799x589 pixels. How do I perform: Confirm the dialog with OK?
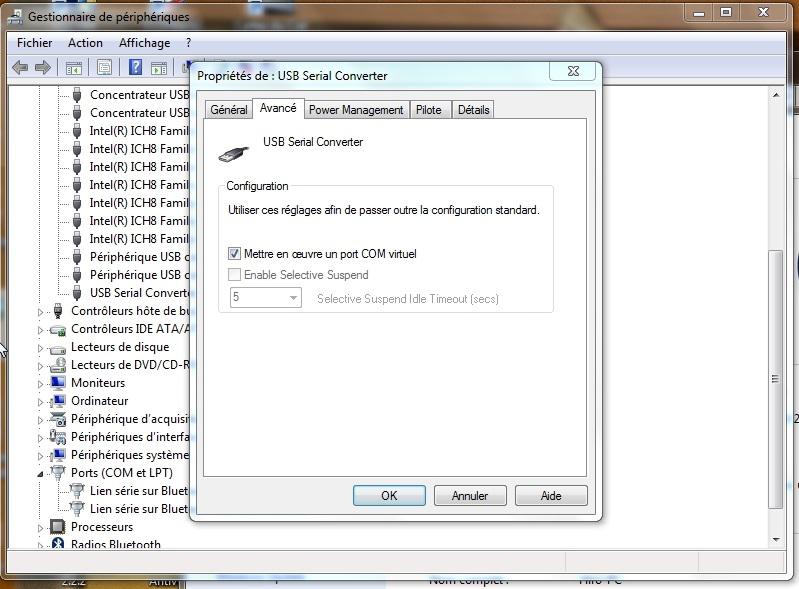click(x=389, y=496)
